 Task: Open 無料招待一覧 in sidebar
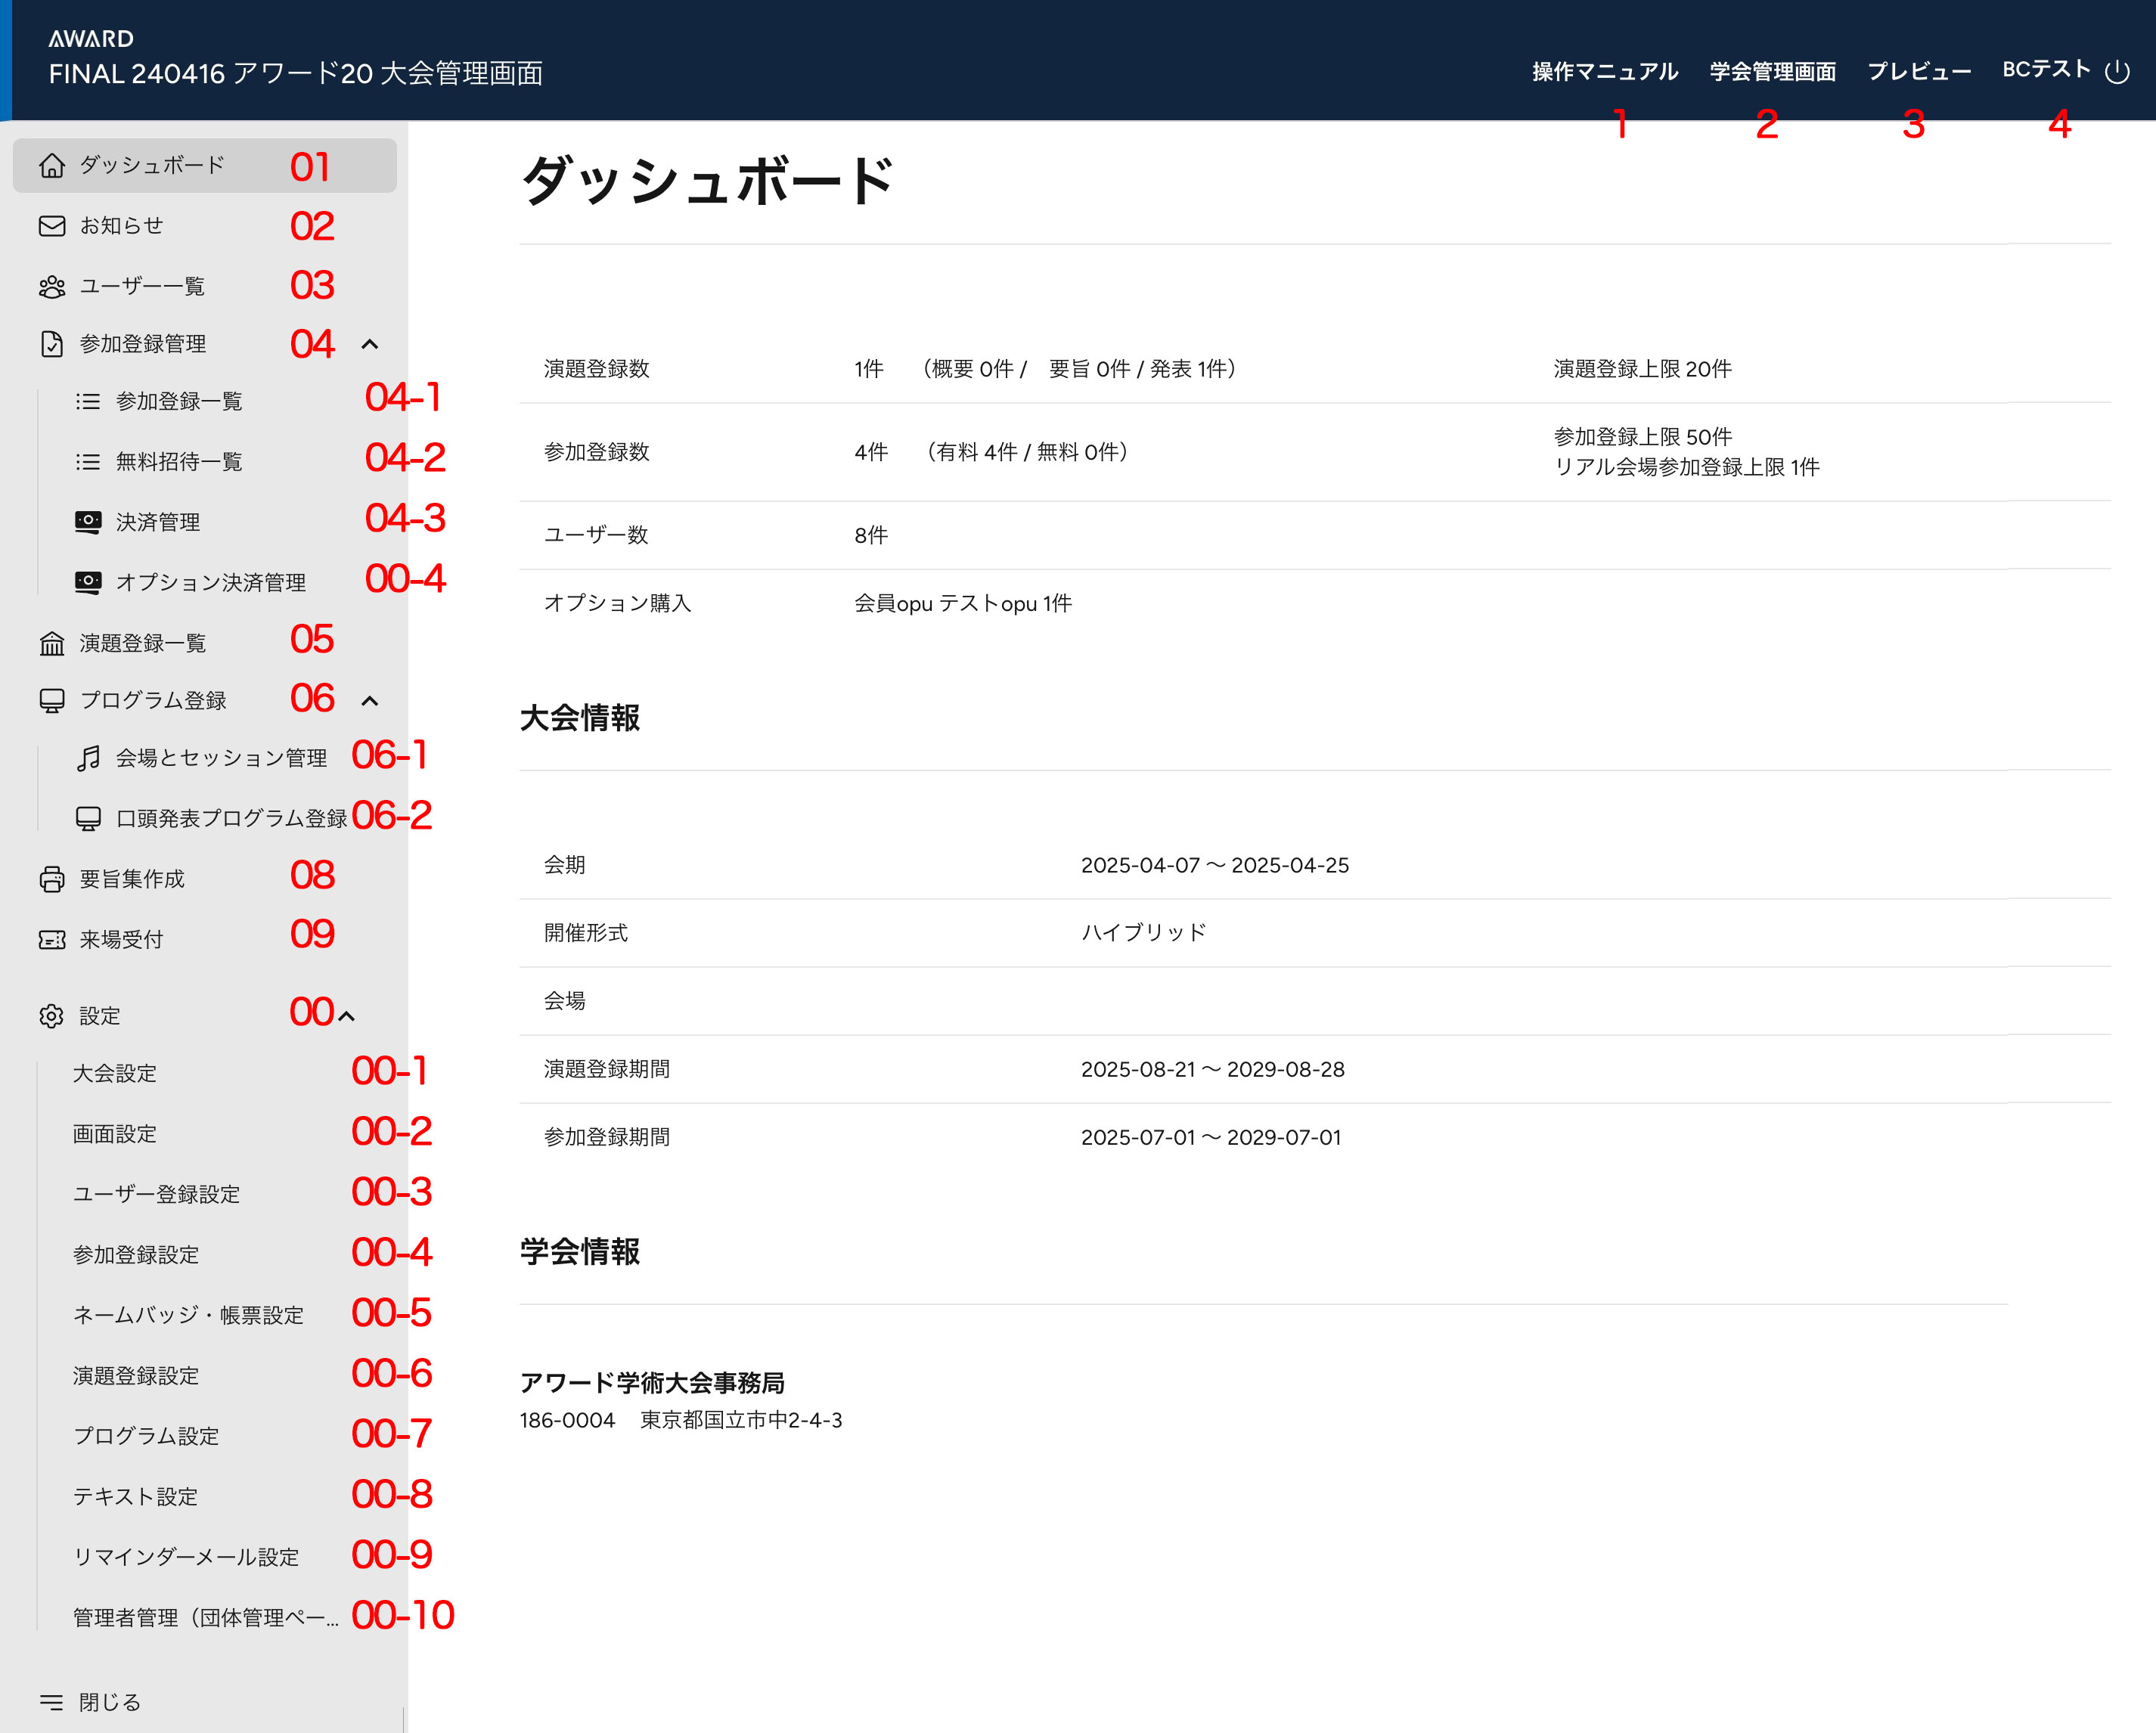tap(179, 462)
